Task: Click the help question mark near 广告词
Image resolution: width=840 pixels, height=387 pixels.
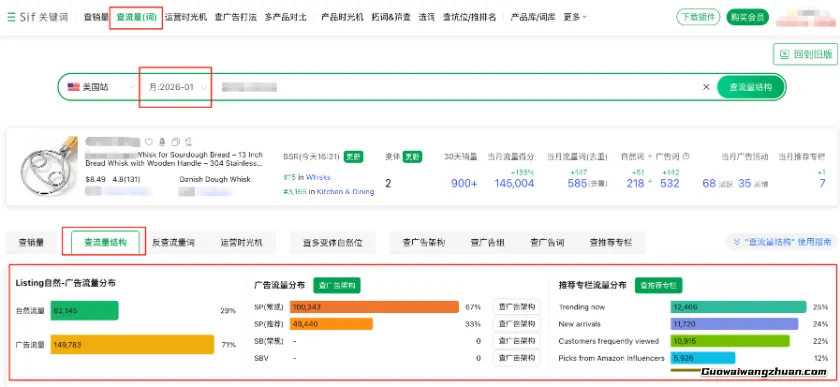Action: [x=686, y=157]
